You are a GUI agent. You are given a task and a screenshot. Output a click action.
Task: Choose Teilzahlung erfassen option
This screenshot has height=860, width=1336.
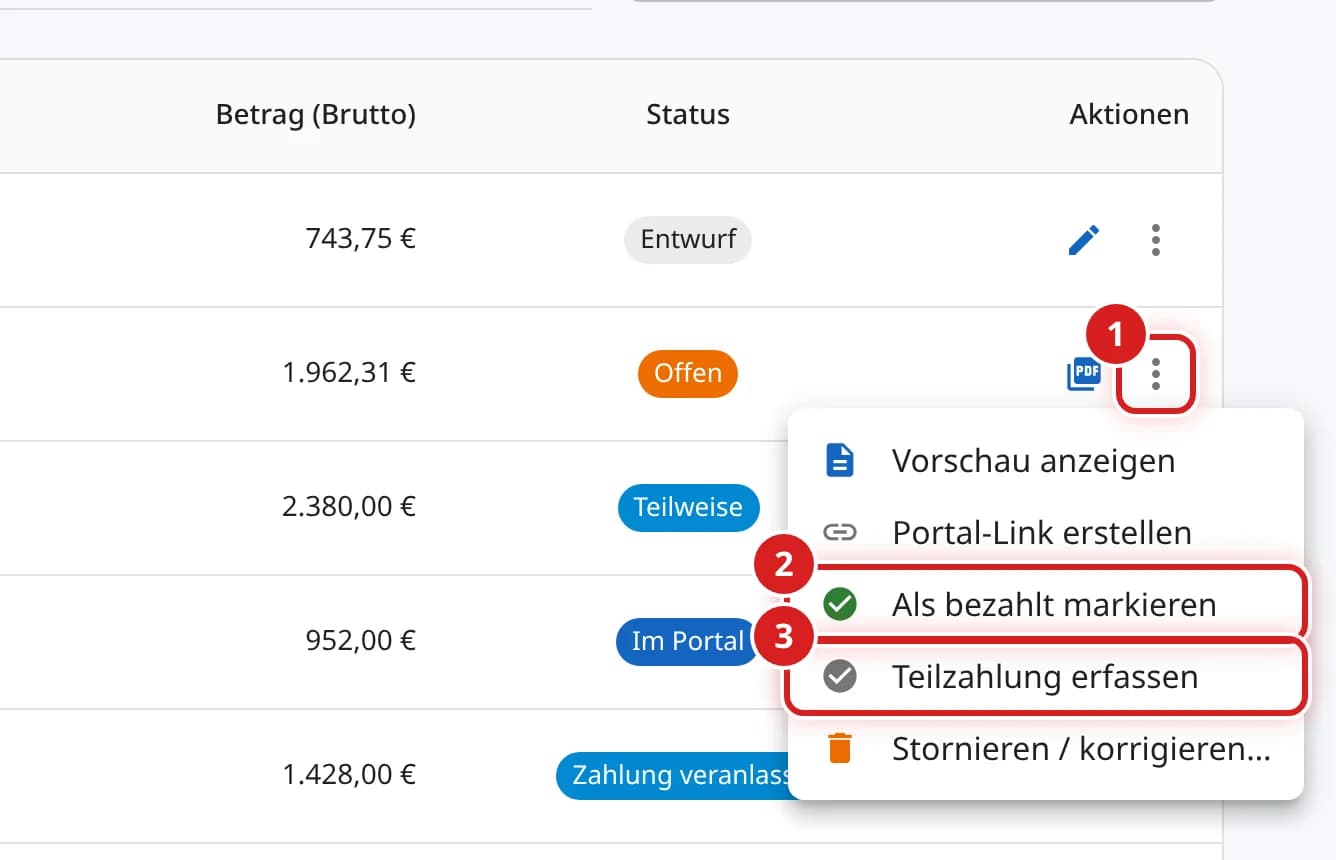[x=1046, y=677]
